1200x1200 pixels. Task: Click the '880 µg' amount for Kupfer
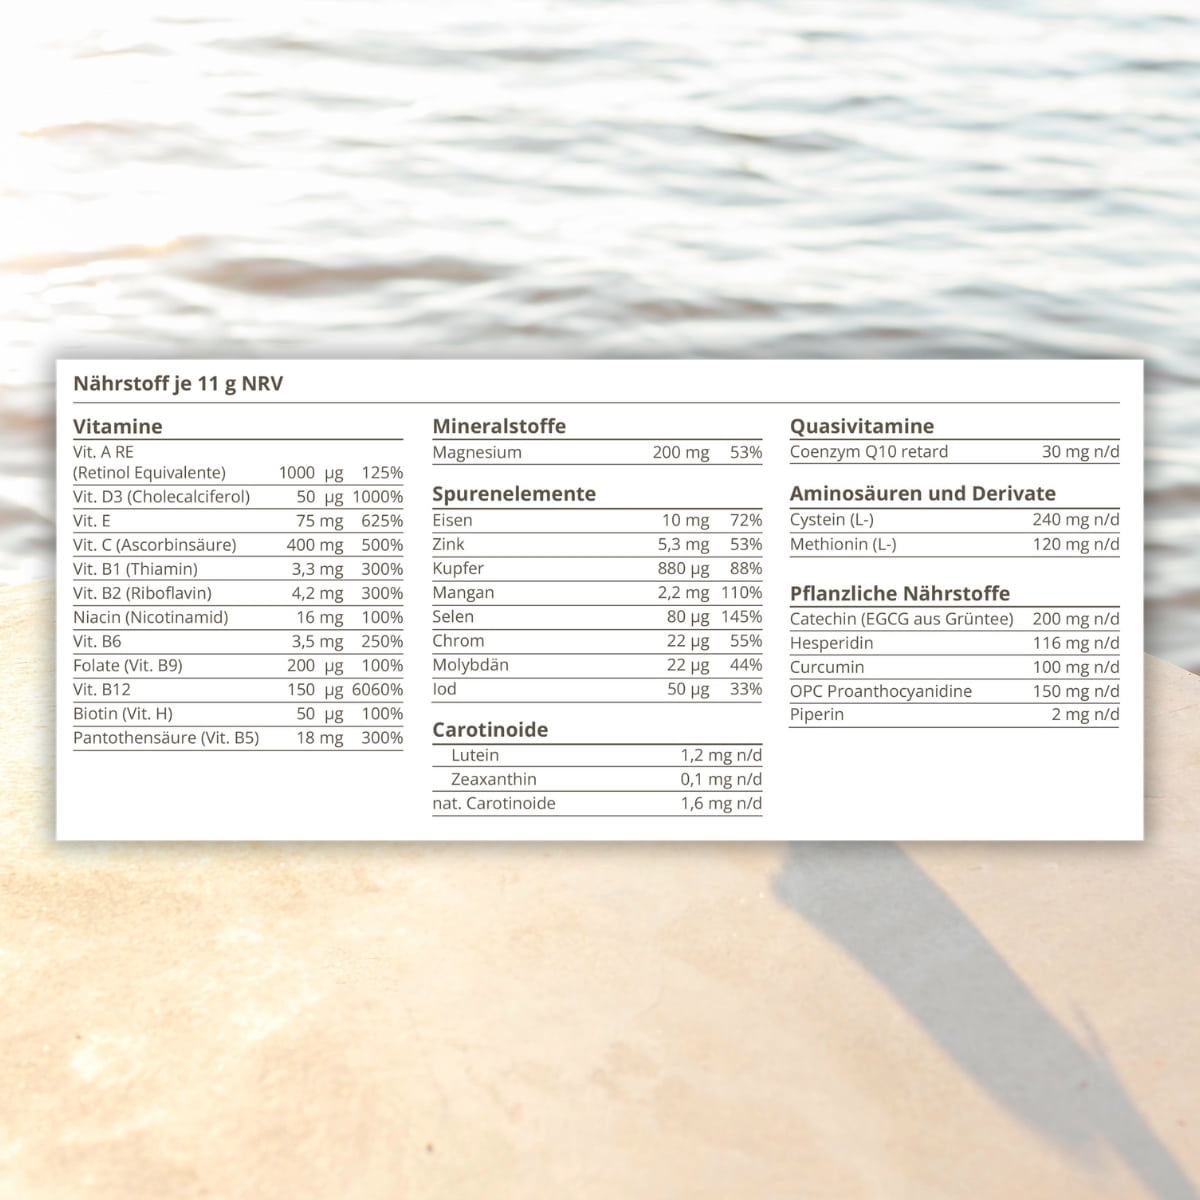point(683,568)
